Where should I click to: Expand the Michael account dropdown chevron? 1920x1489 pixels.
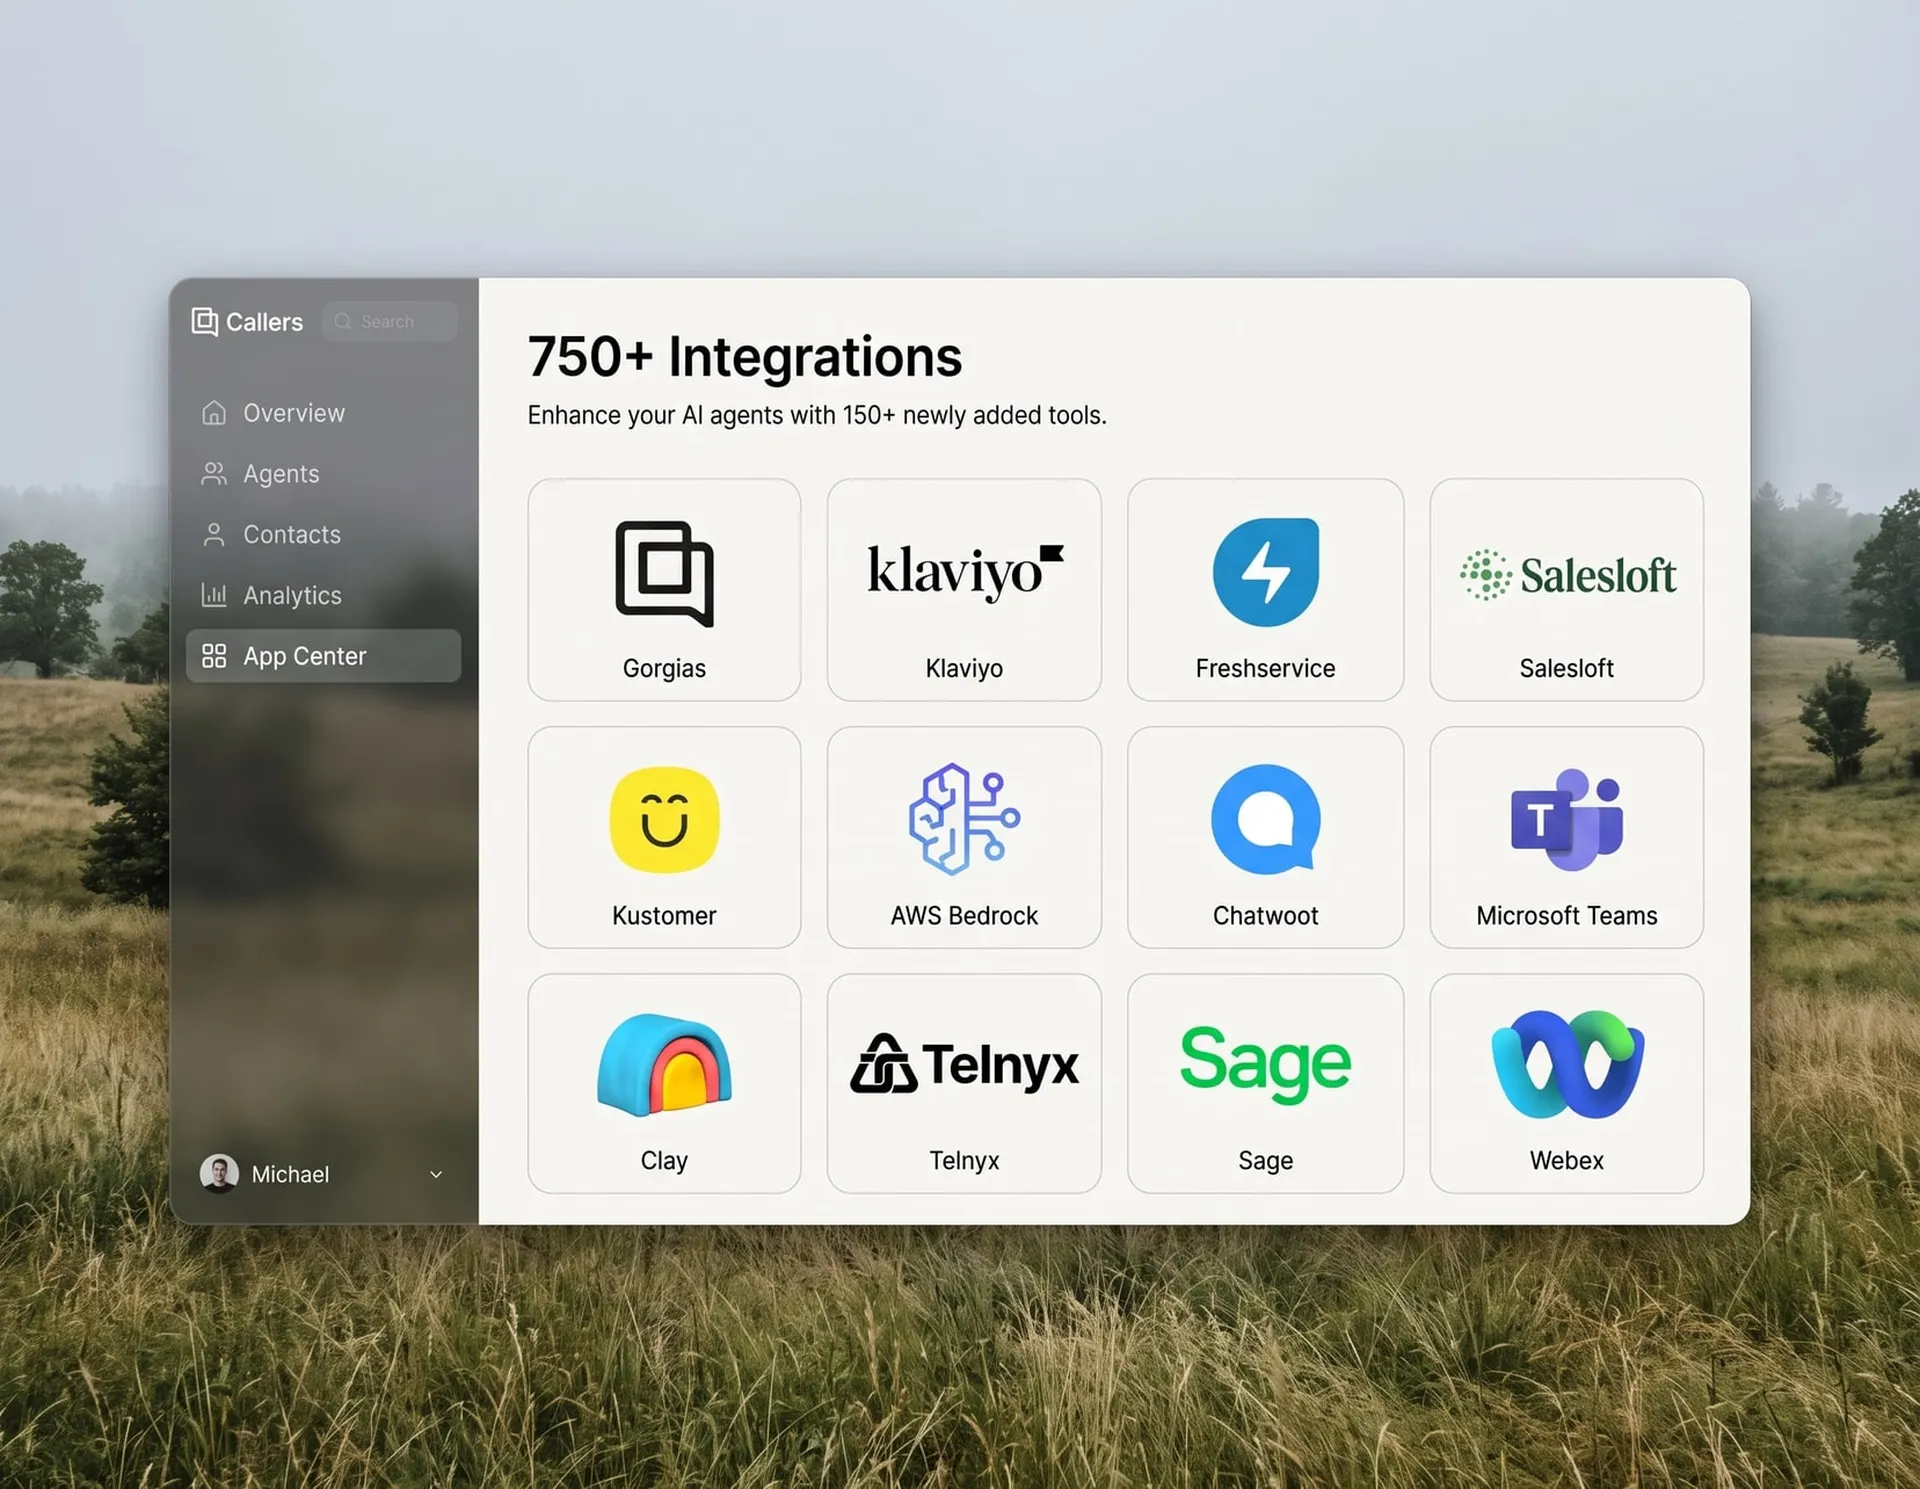pyautogui.click(x=436, y=1174)
